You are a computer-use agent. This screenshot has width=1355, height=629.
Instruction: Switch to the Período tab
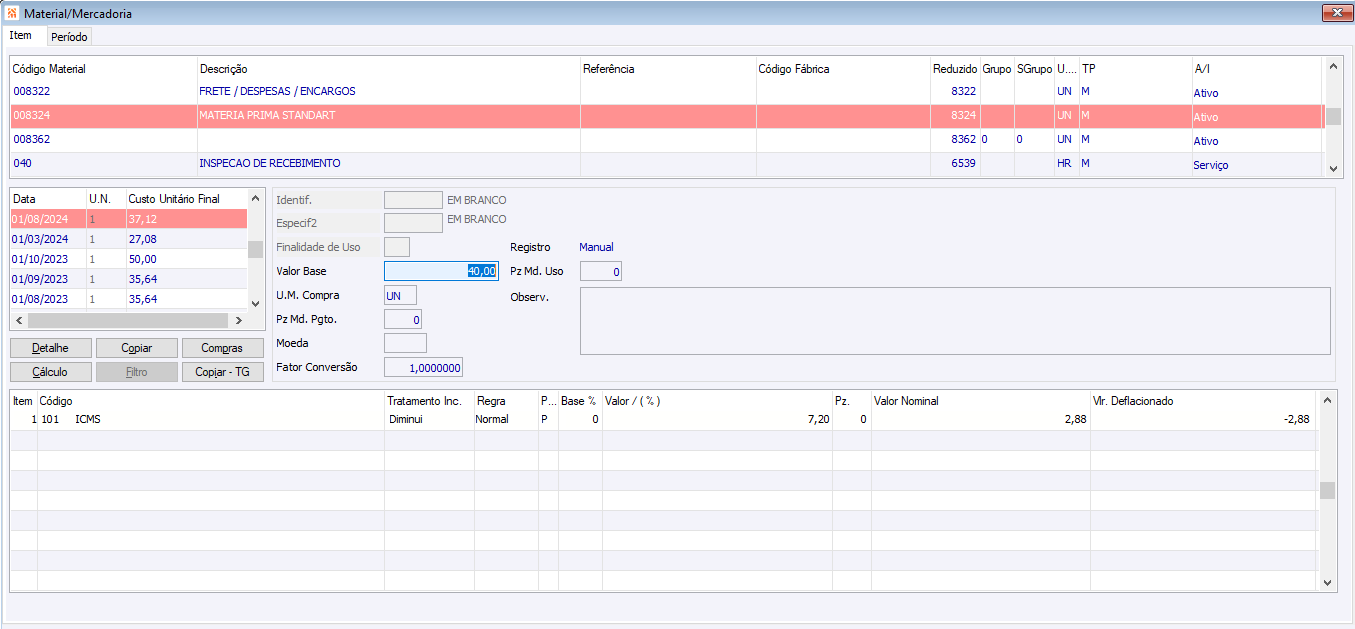69,37
